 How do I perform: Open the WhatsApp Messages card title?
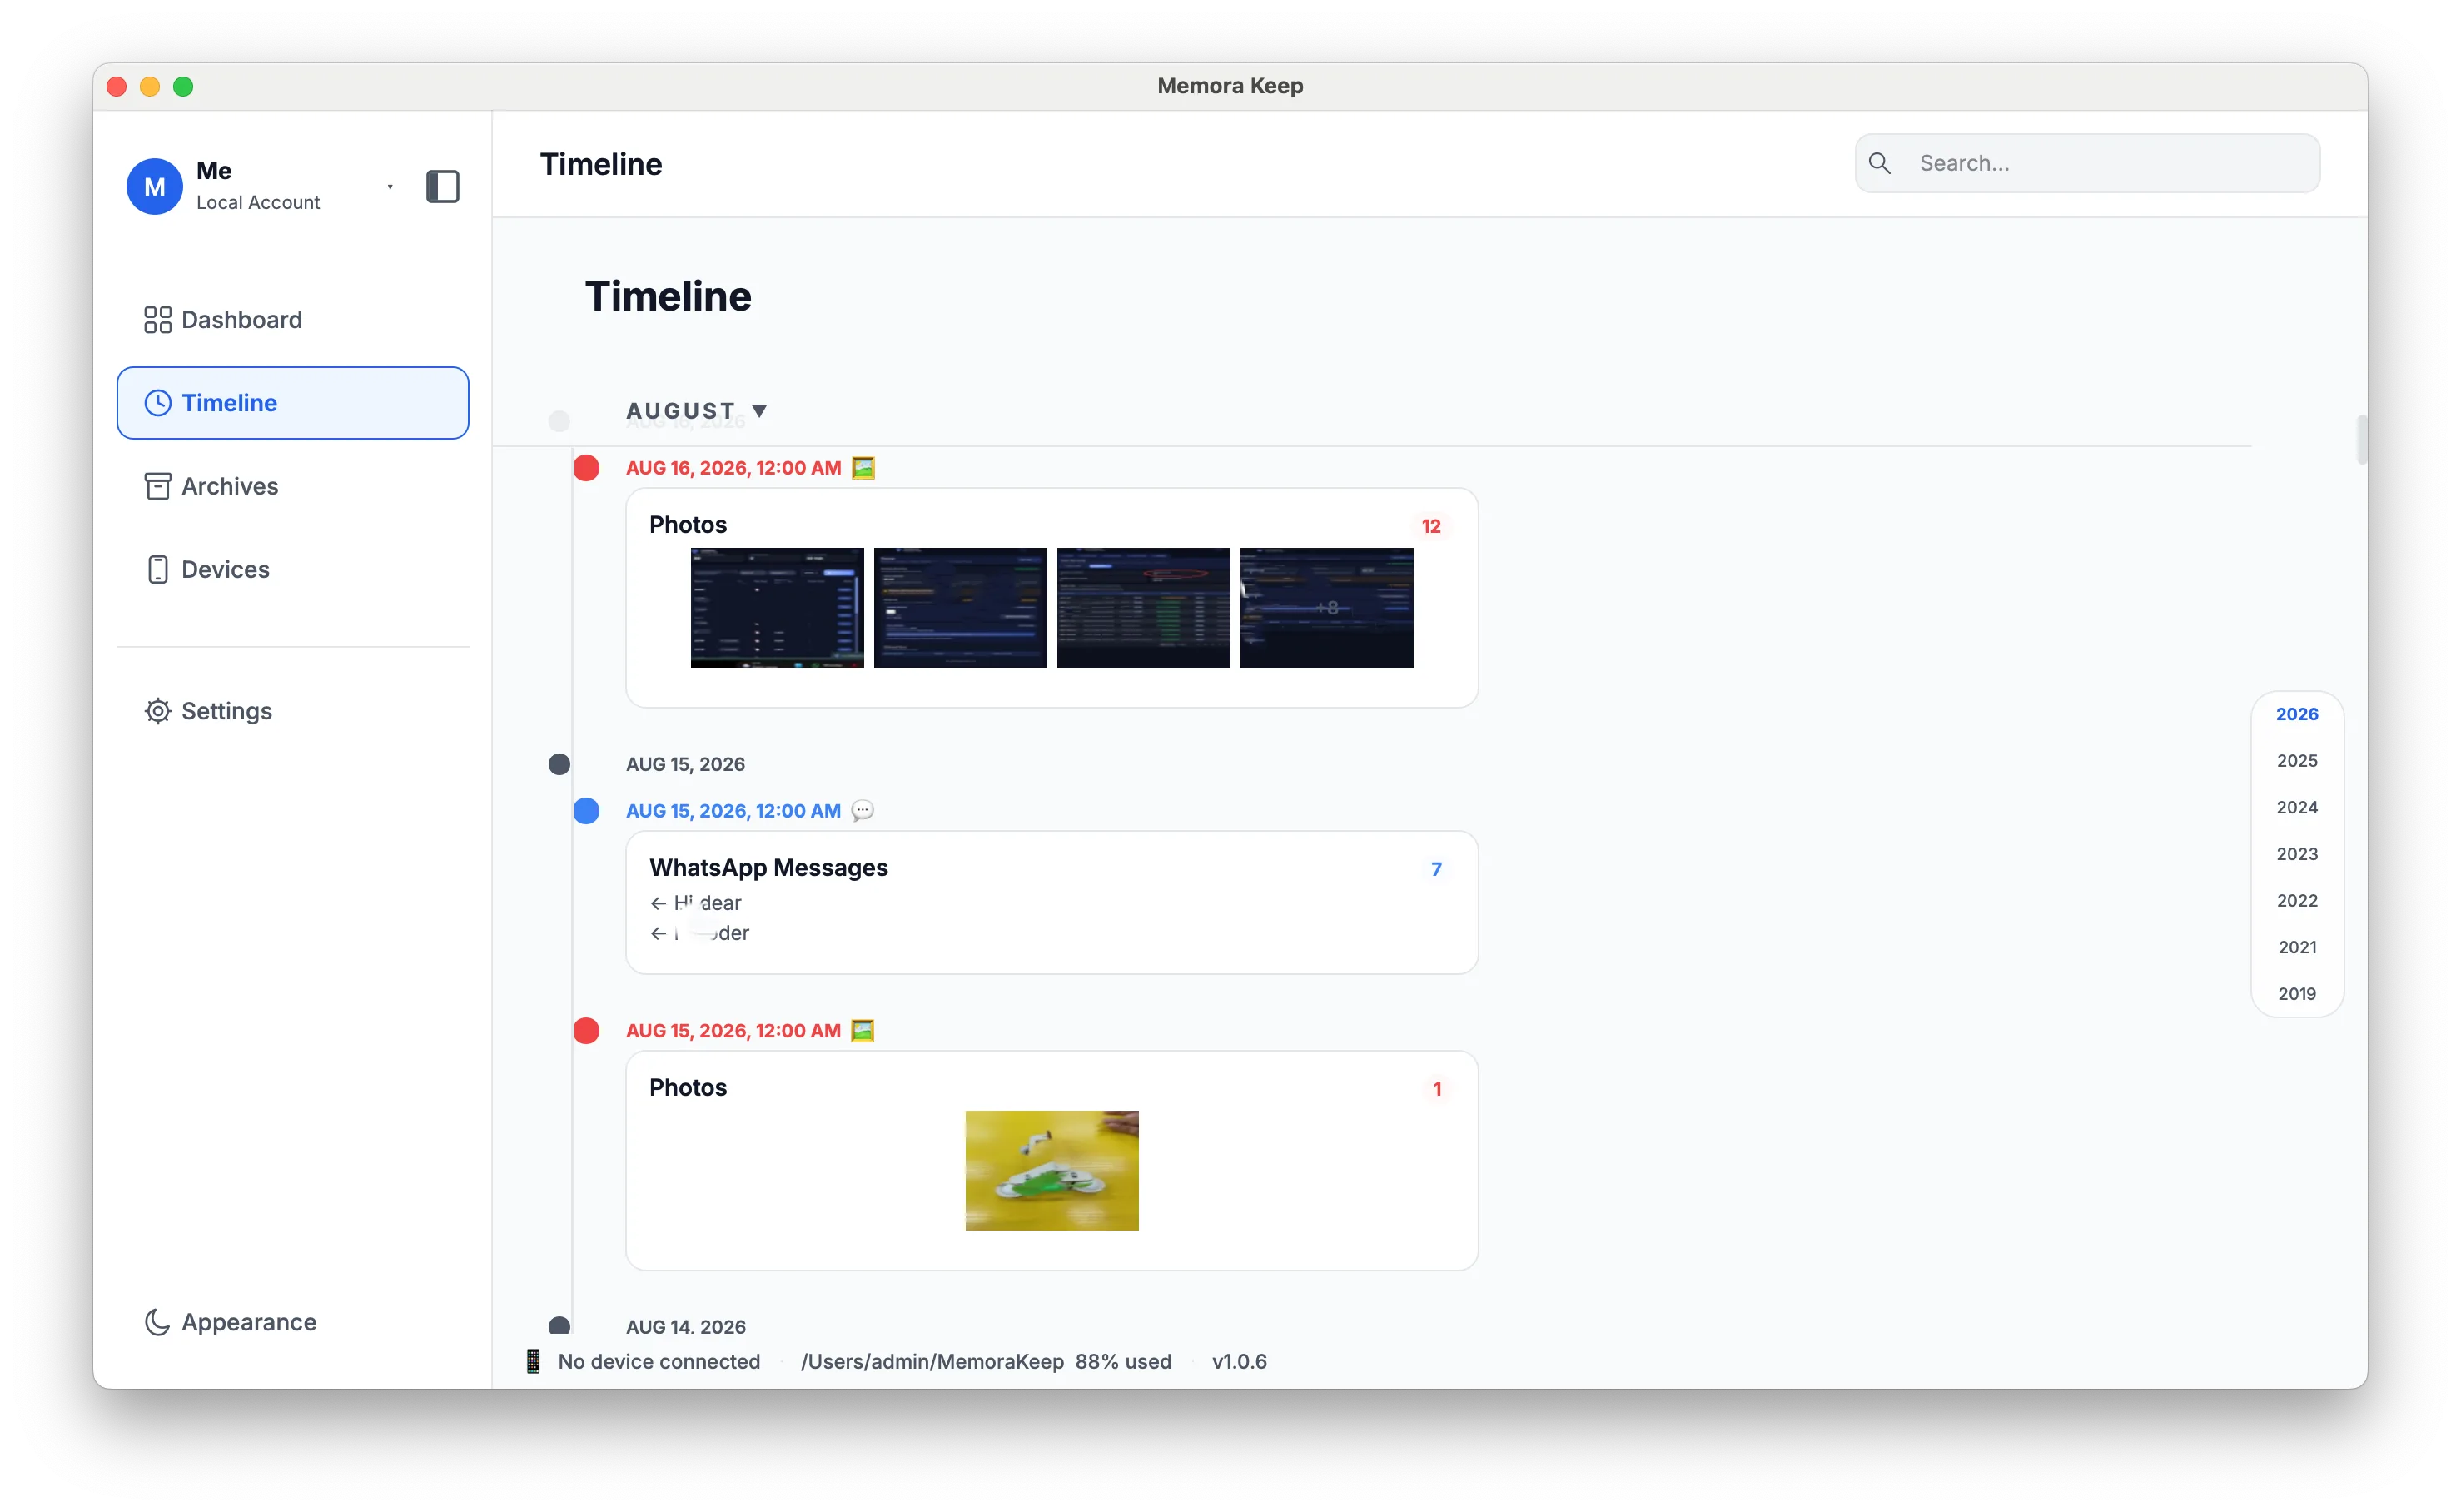click(768, 868)
